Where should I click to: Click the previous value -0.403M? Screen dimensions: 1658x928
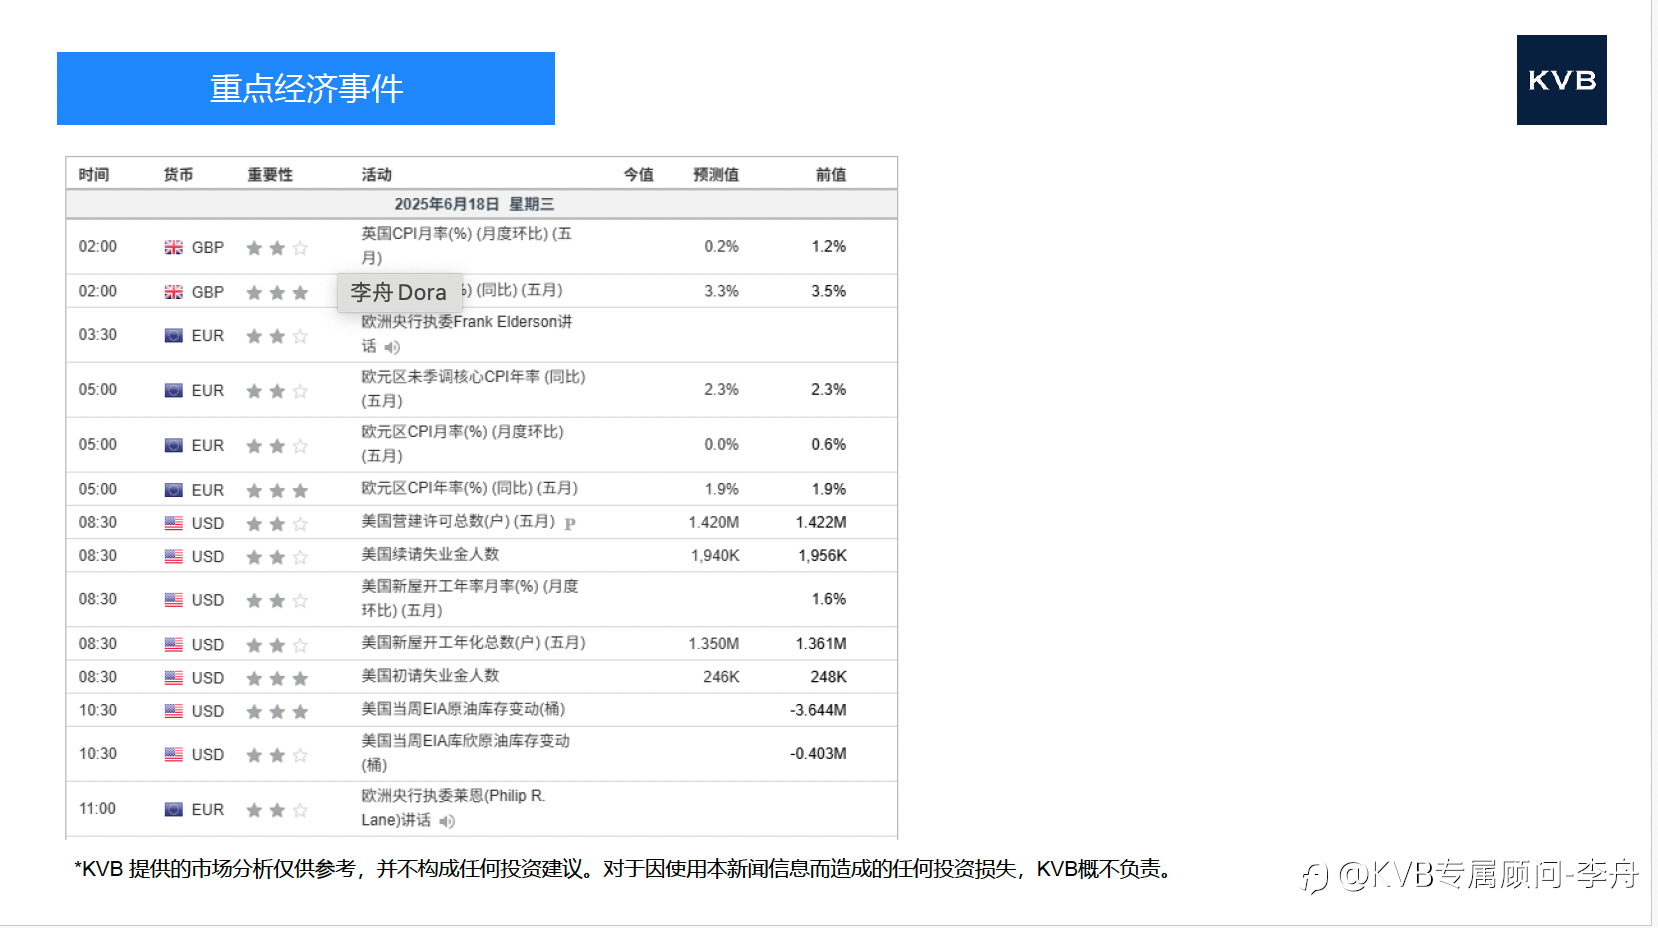pyautogui.click(x=818, y=753)
